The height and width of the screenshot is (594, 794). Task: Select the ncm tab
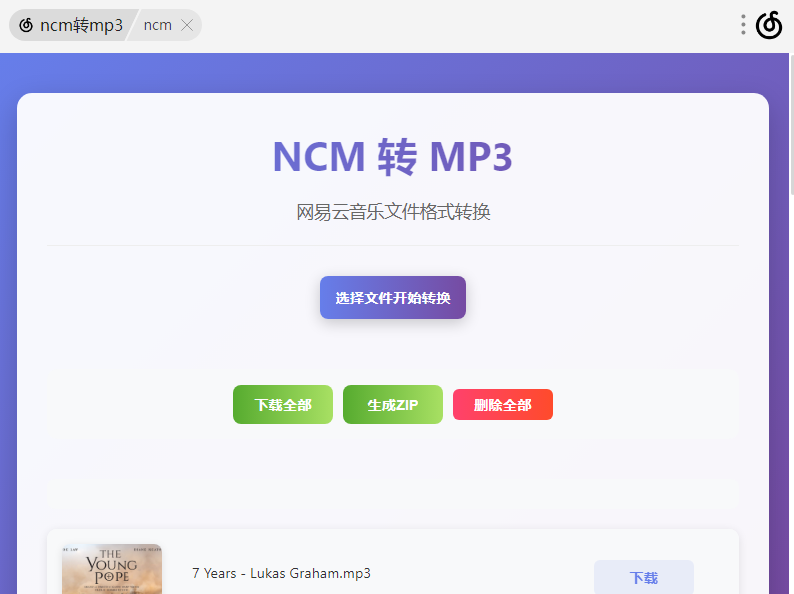(x=157, y=25)
